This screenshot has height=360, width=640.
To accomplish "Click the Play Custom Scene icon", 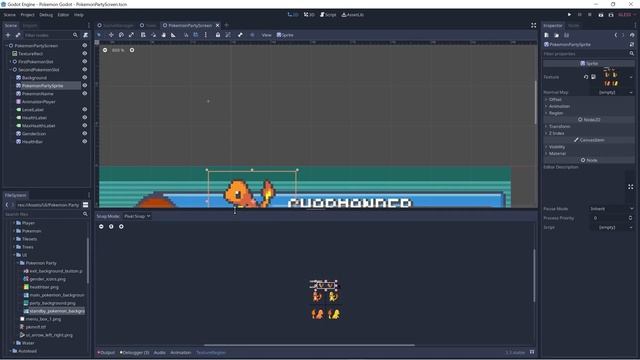I will pos(611,15).
